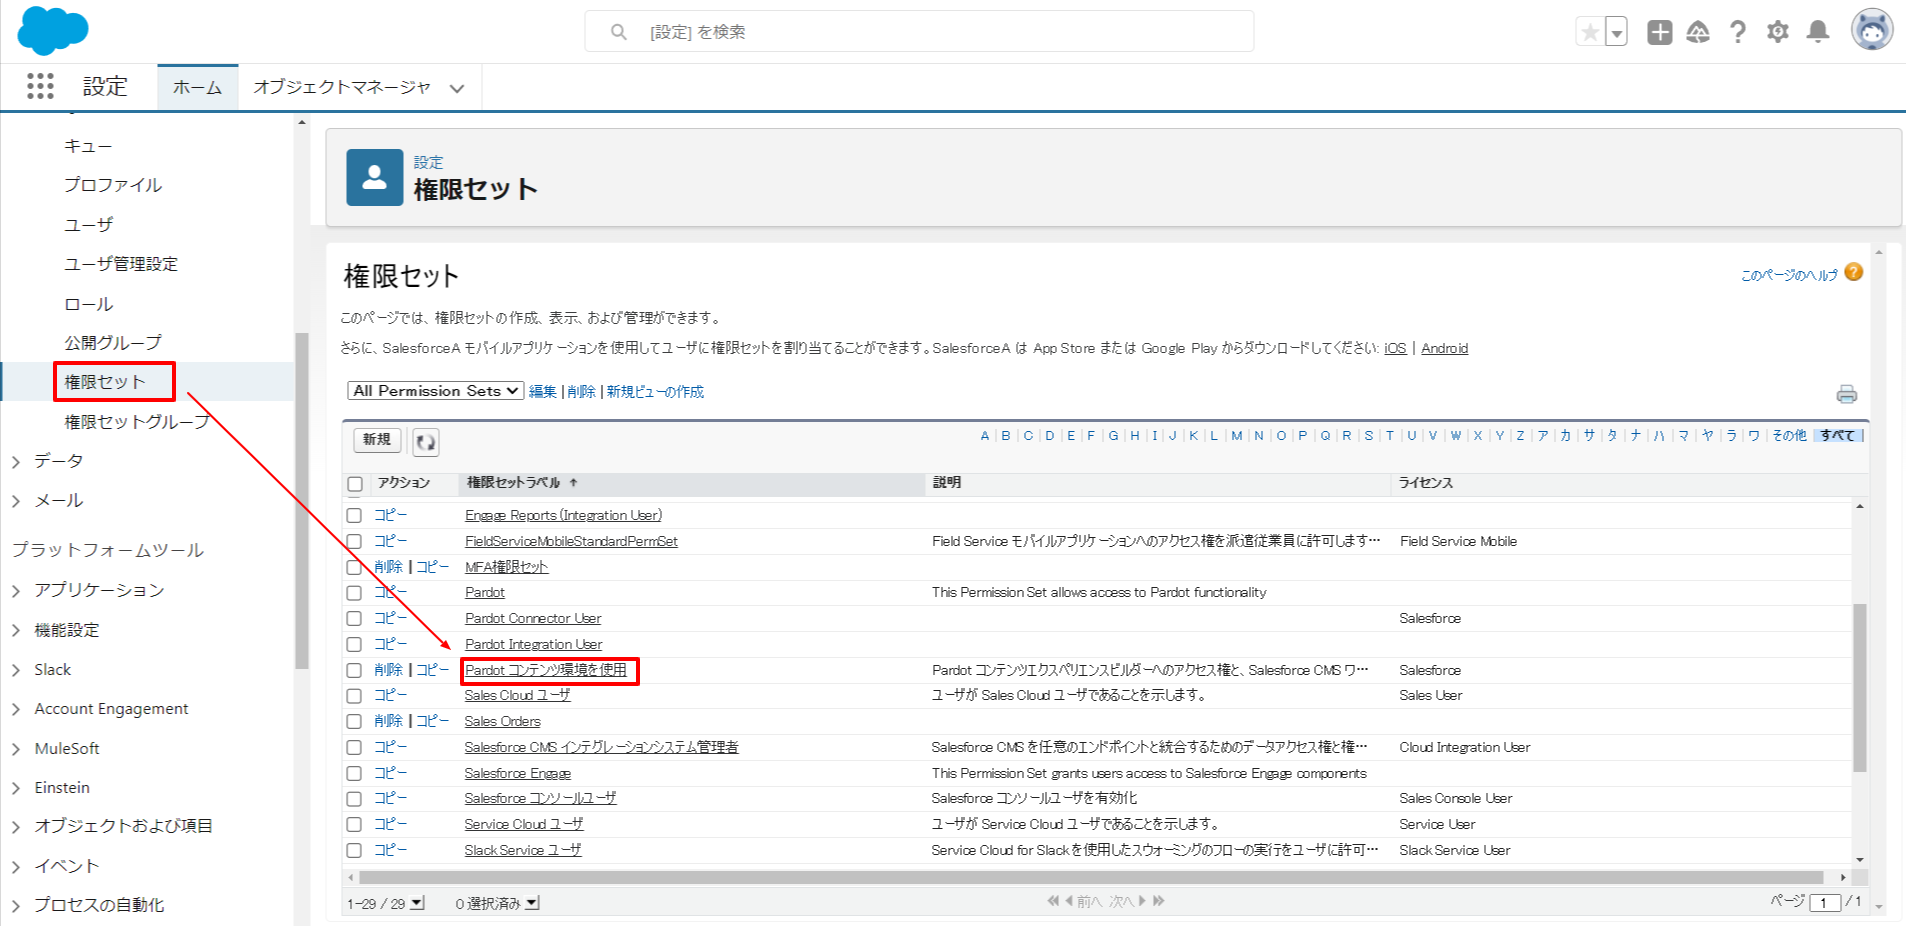
Task: Expand the オブジェクトマネージャ tab dropdown chevron
Action: (x=457, y=88)
